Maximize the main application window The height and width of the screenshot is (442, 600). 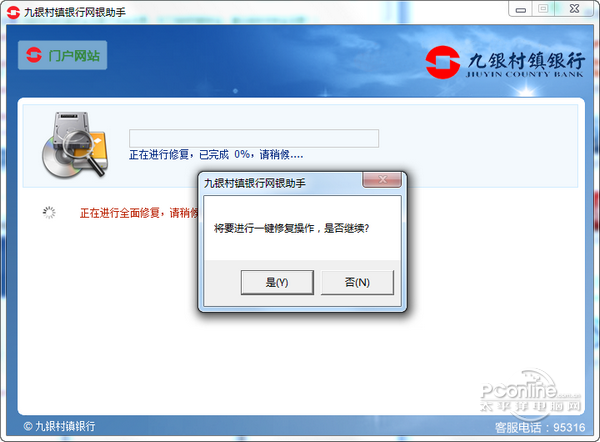click(x=543, y=9)
